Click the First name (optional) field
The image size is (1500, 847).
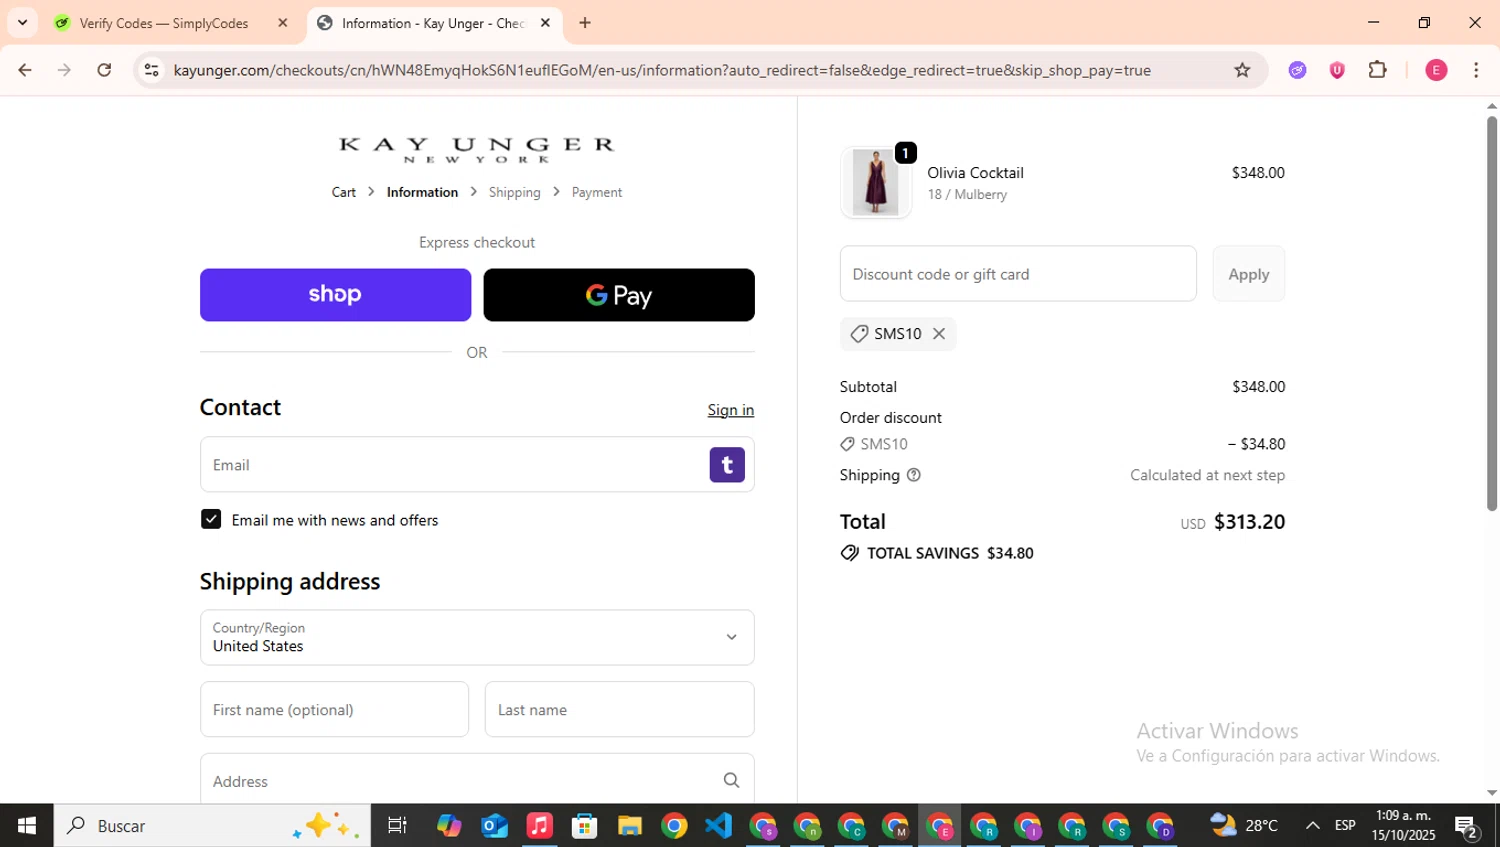[334, 709]
